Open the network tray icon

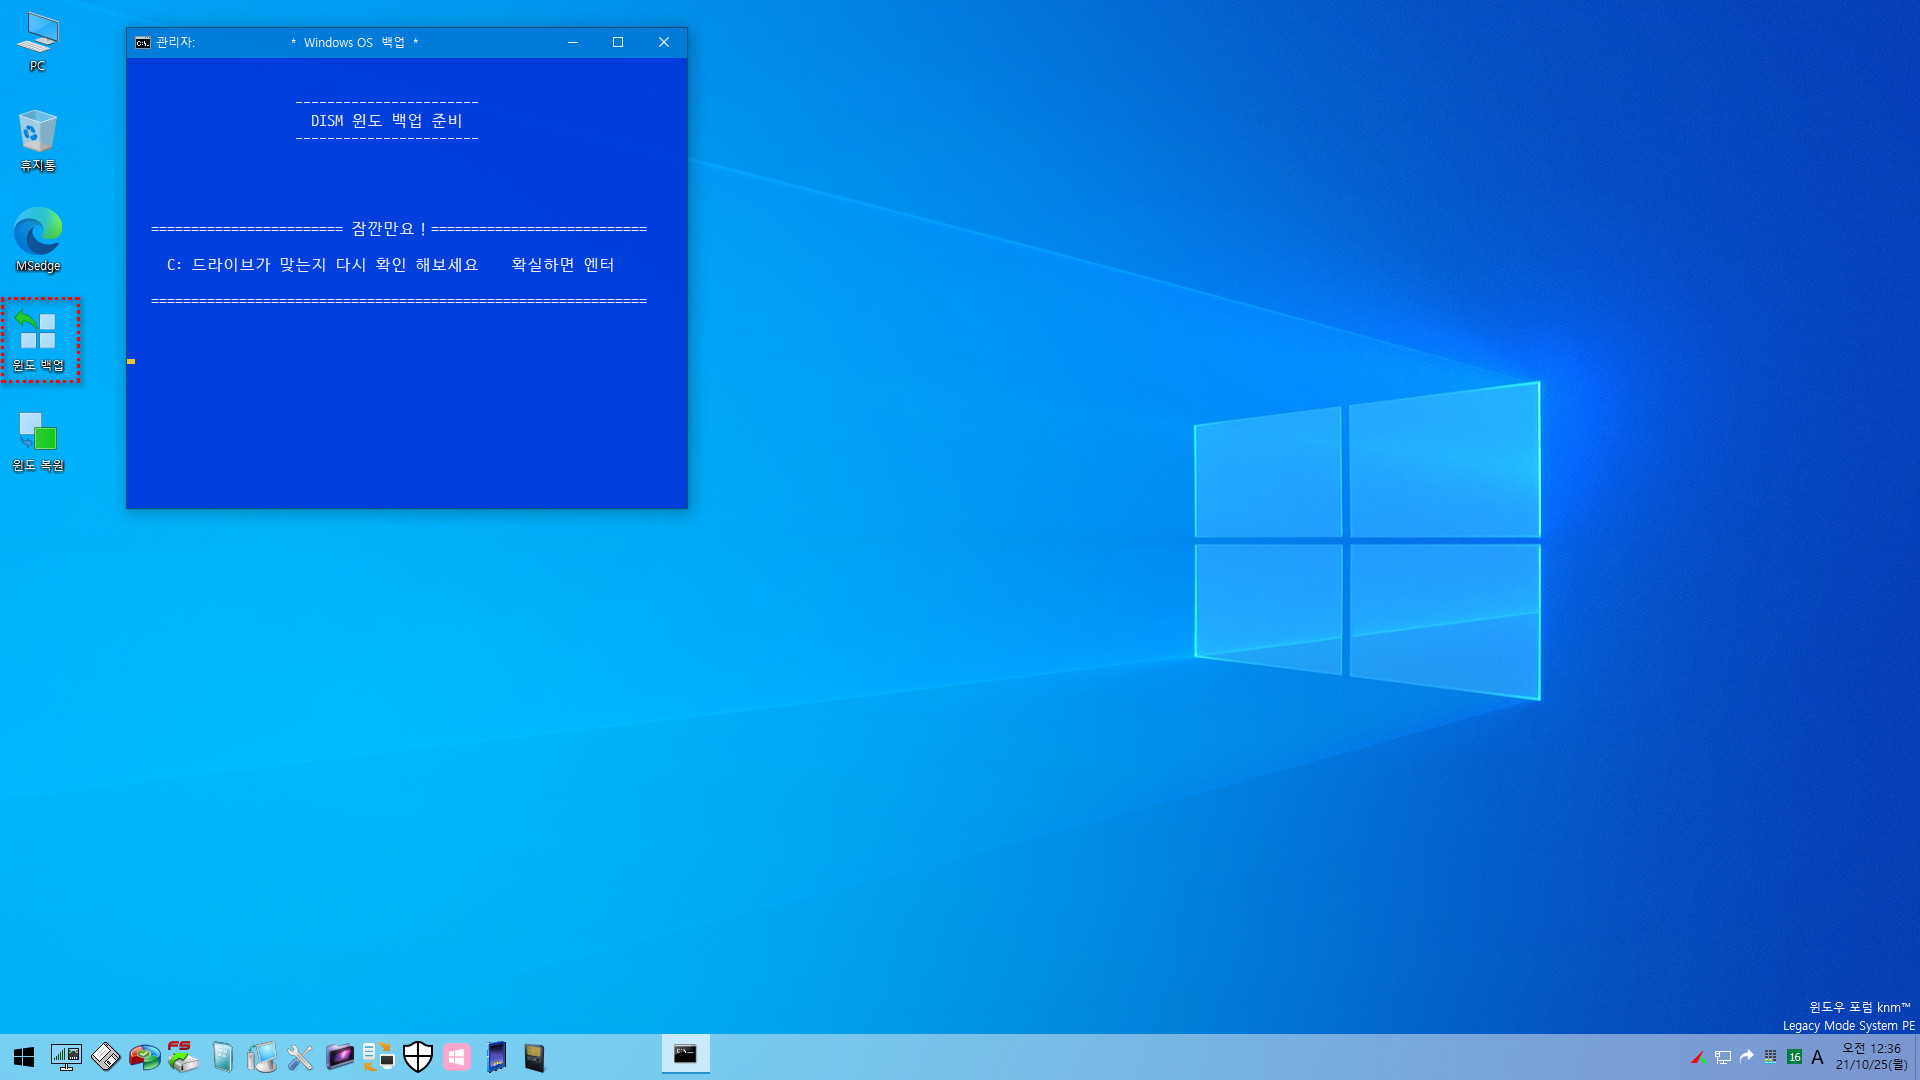(x=1723, y=1057)
